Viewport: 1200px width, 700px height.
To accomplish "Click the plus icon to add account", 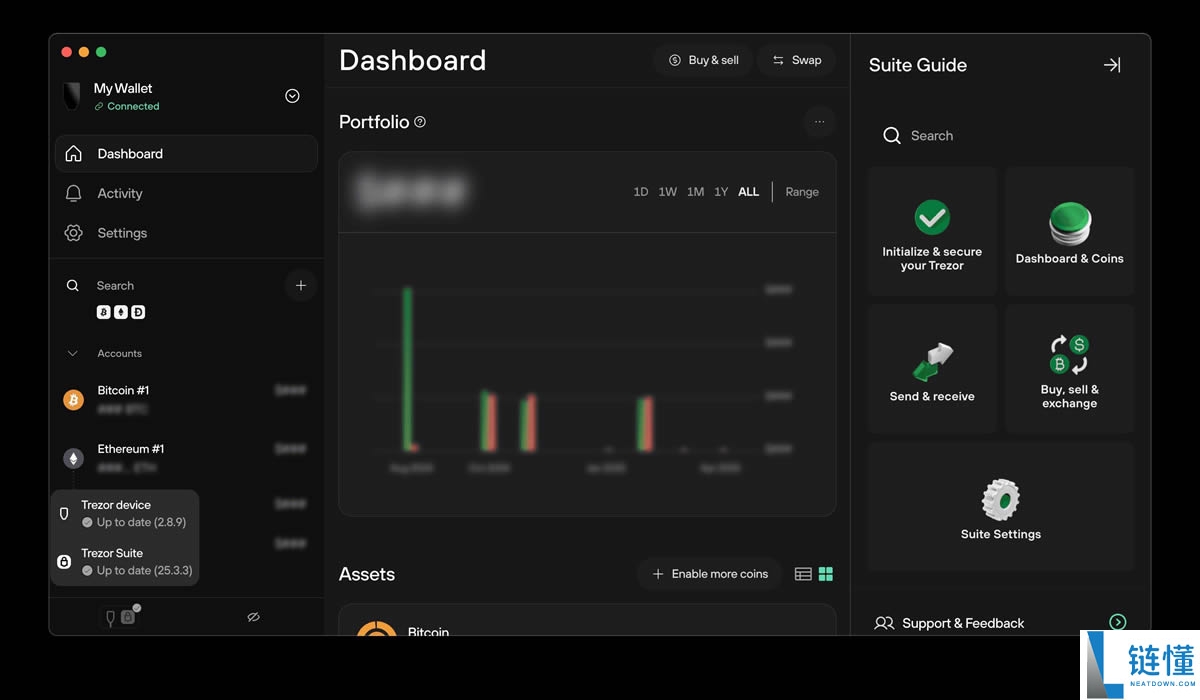I will click(301, 285).
